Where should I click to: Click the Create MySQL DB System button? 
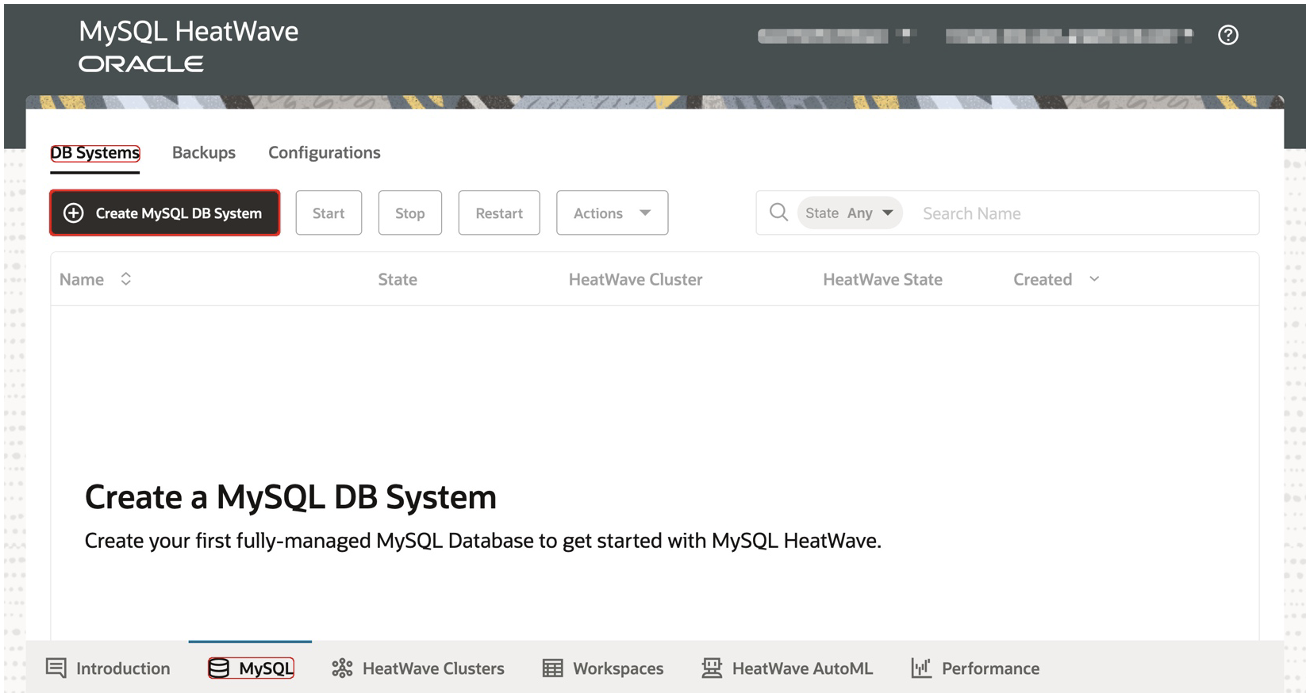pos(164,212)
